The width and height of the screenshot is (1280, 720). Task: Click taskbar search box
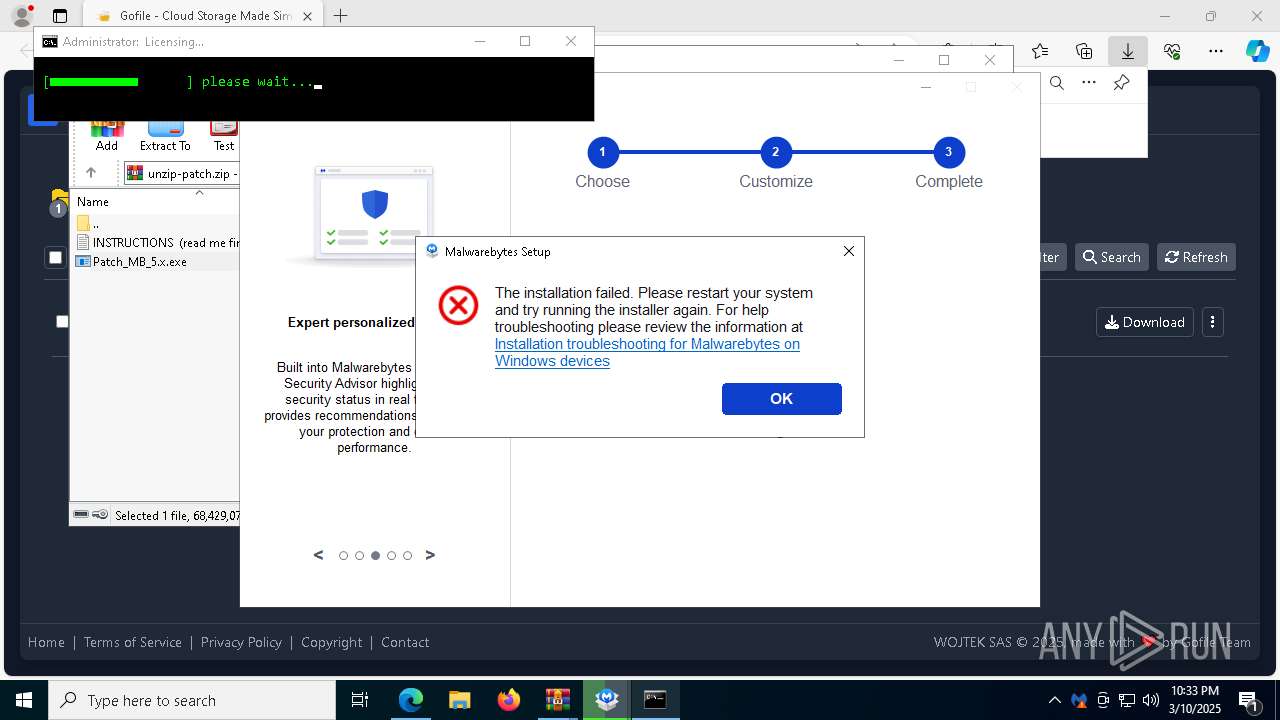[192, 700]
